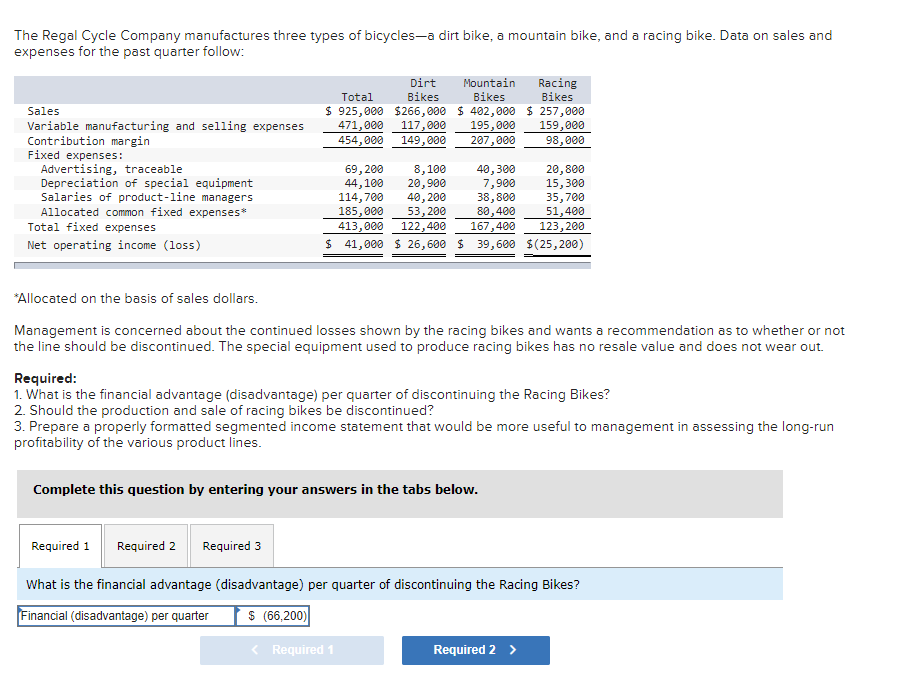Click requirement 2 text about discontinuing racing bikes
899x683 pixels.
click(x=224, y=411)
